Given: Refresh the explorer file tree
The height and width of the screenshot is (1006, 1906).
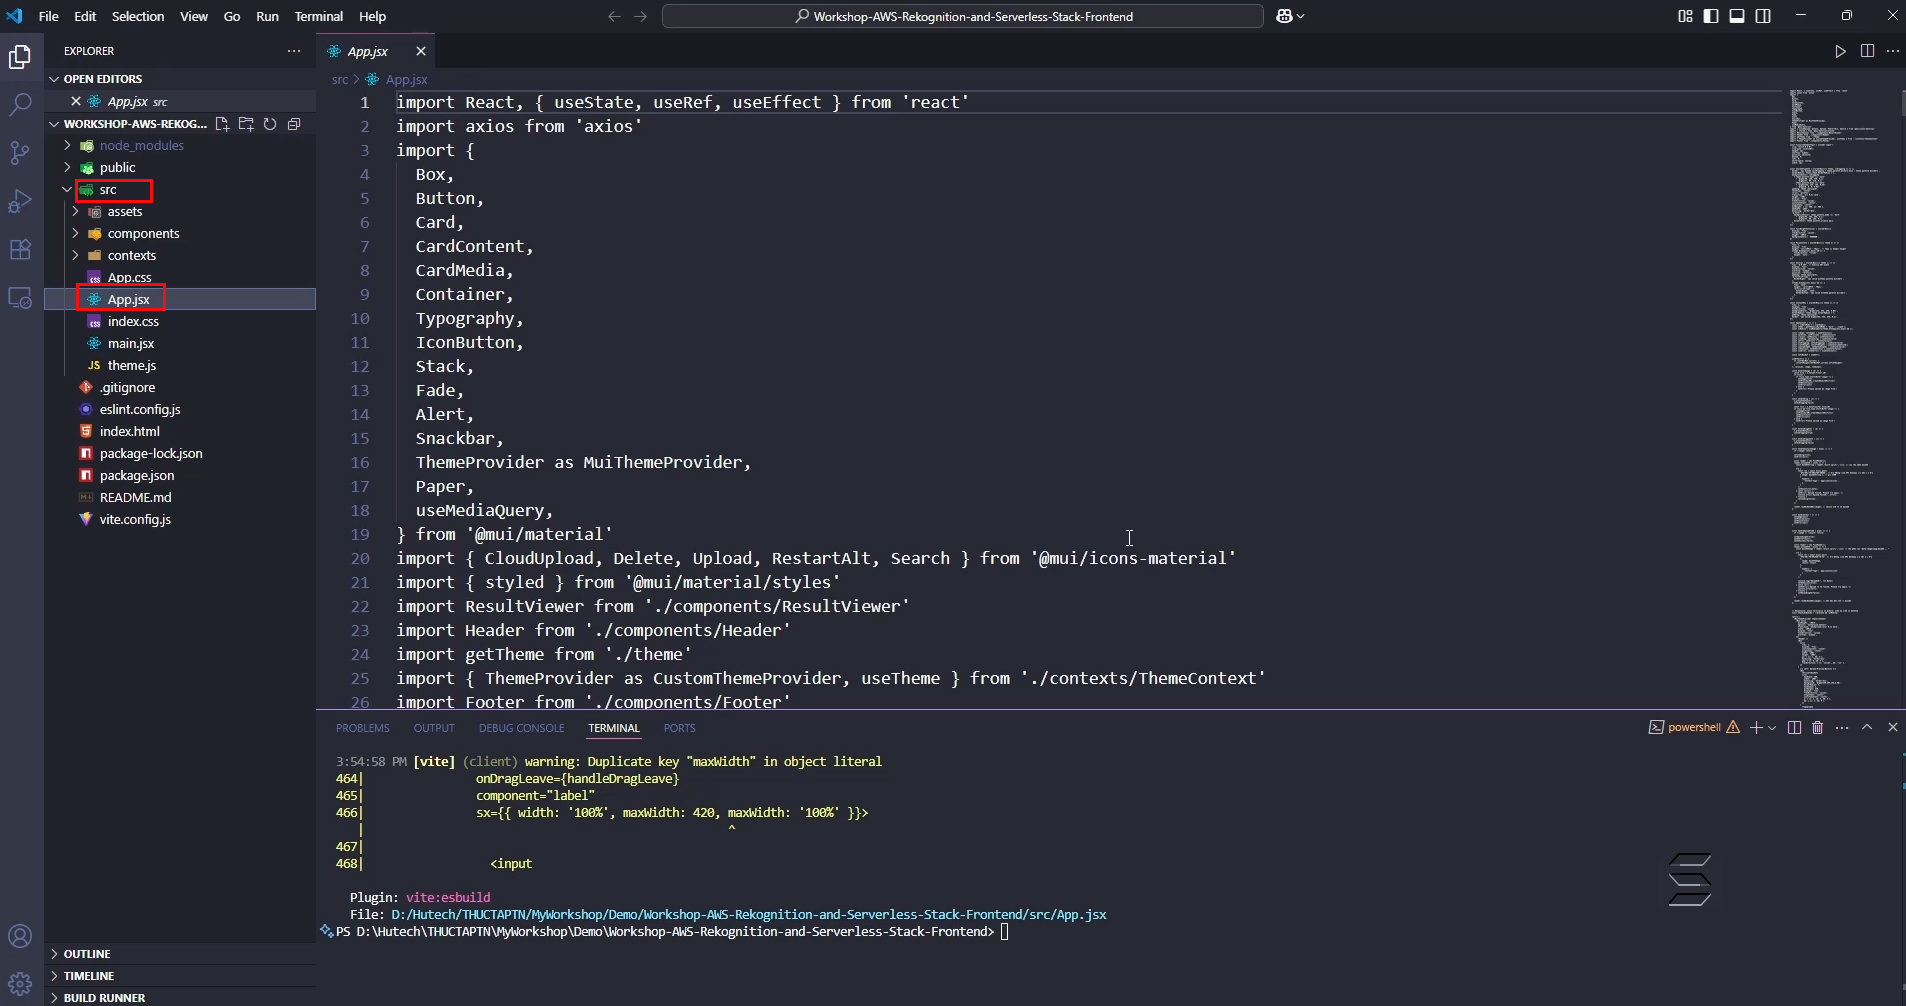Looking at the screenshot, I should tap(270, 124).
